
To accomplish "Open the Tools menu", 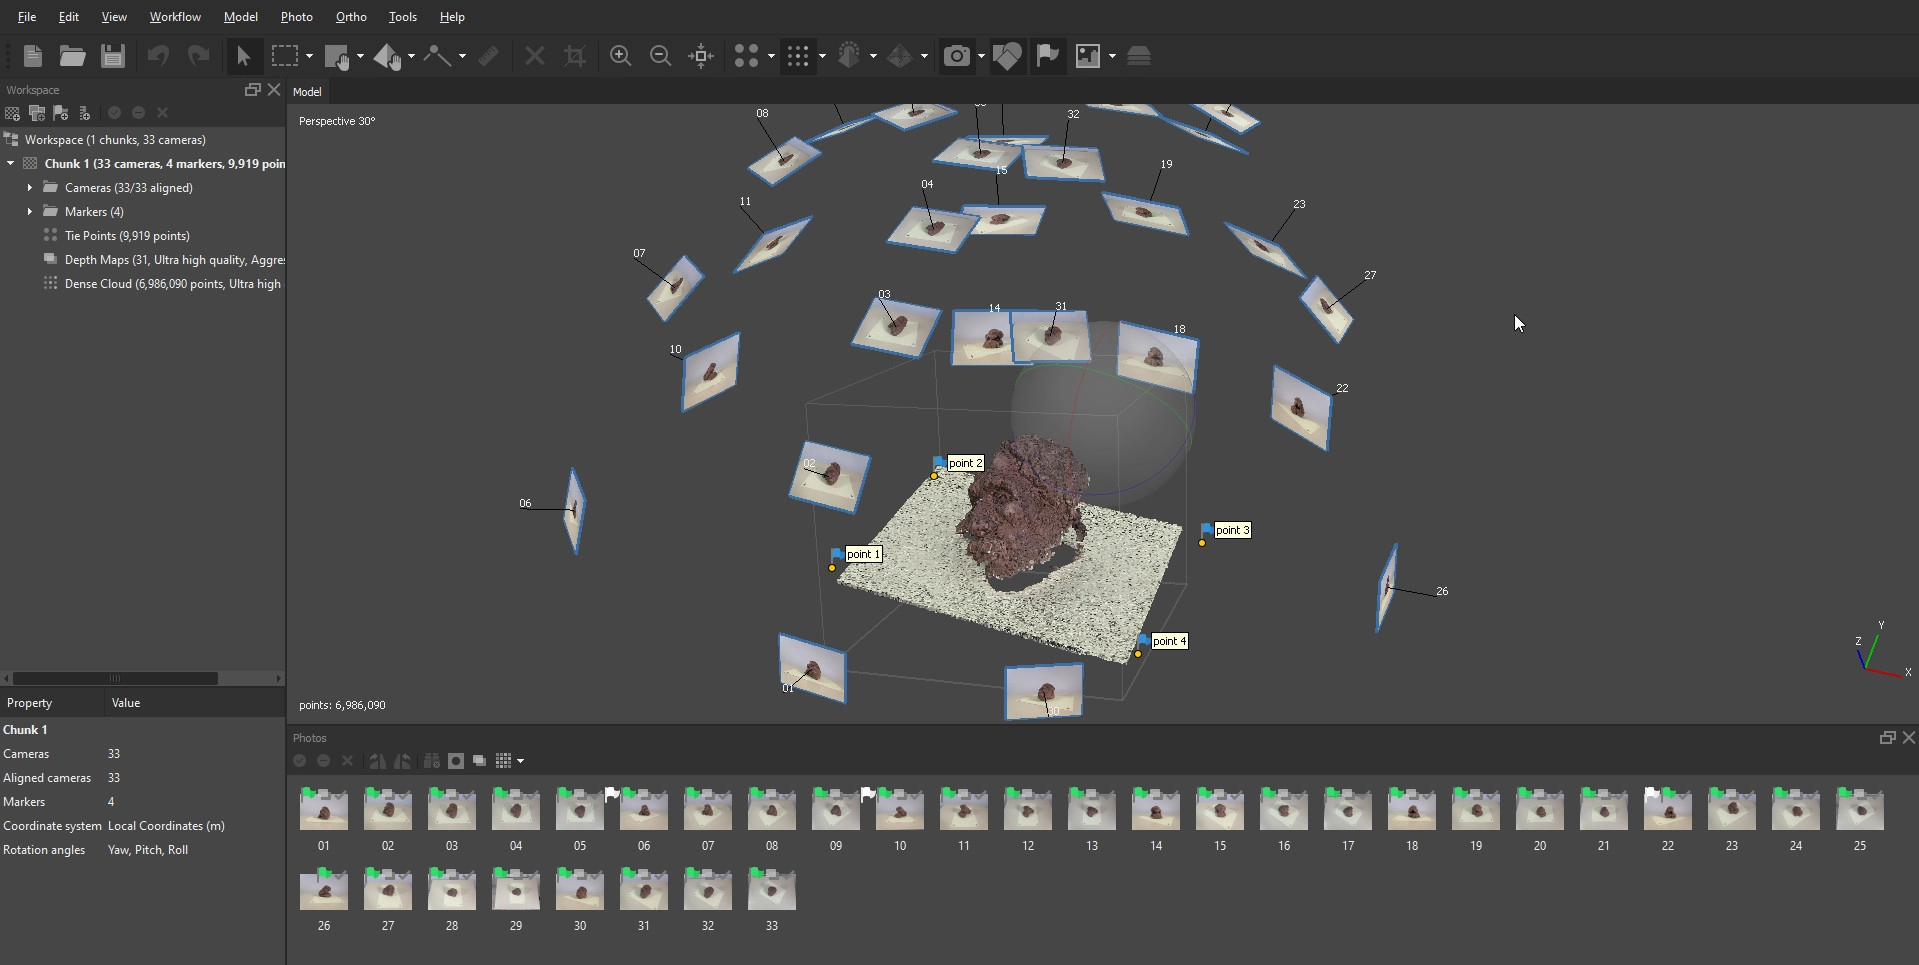I will click(402, 17).
